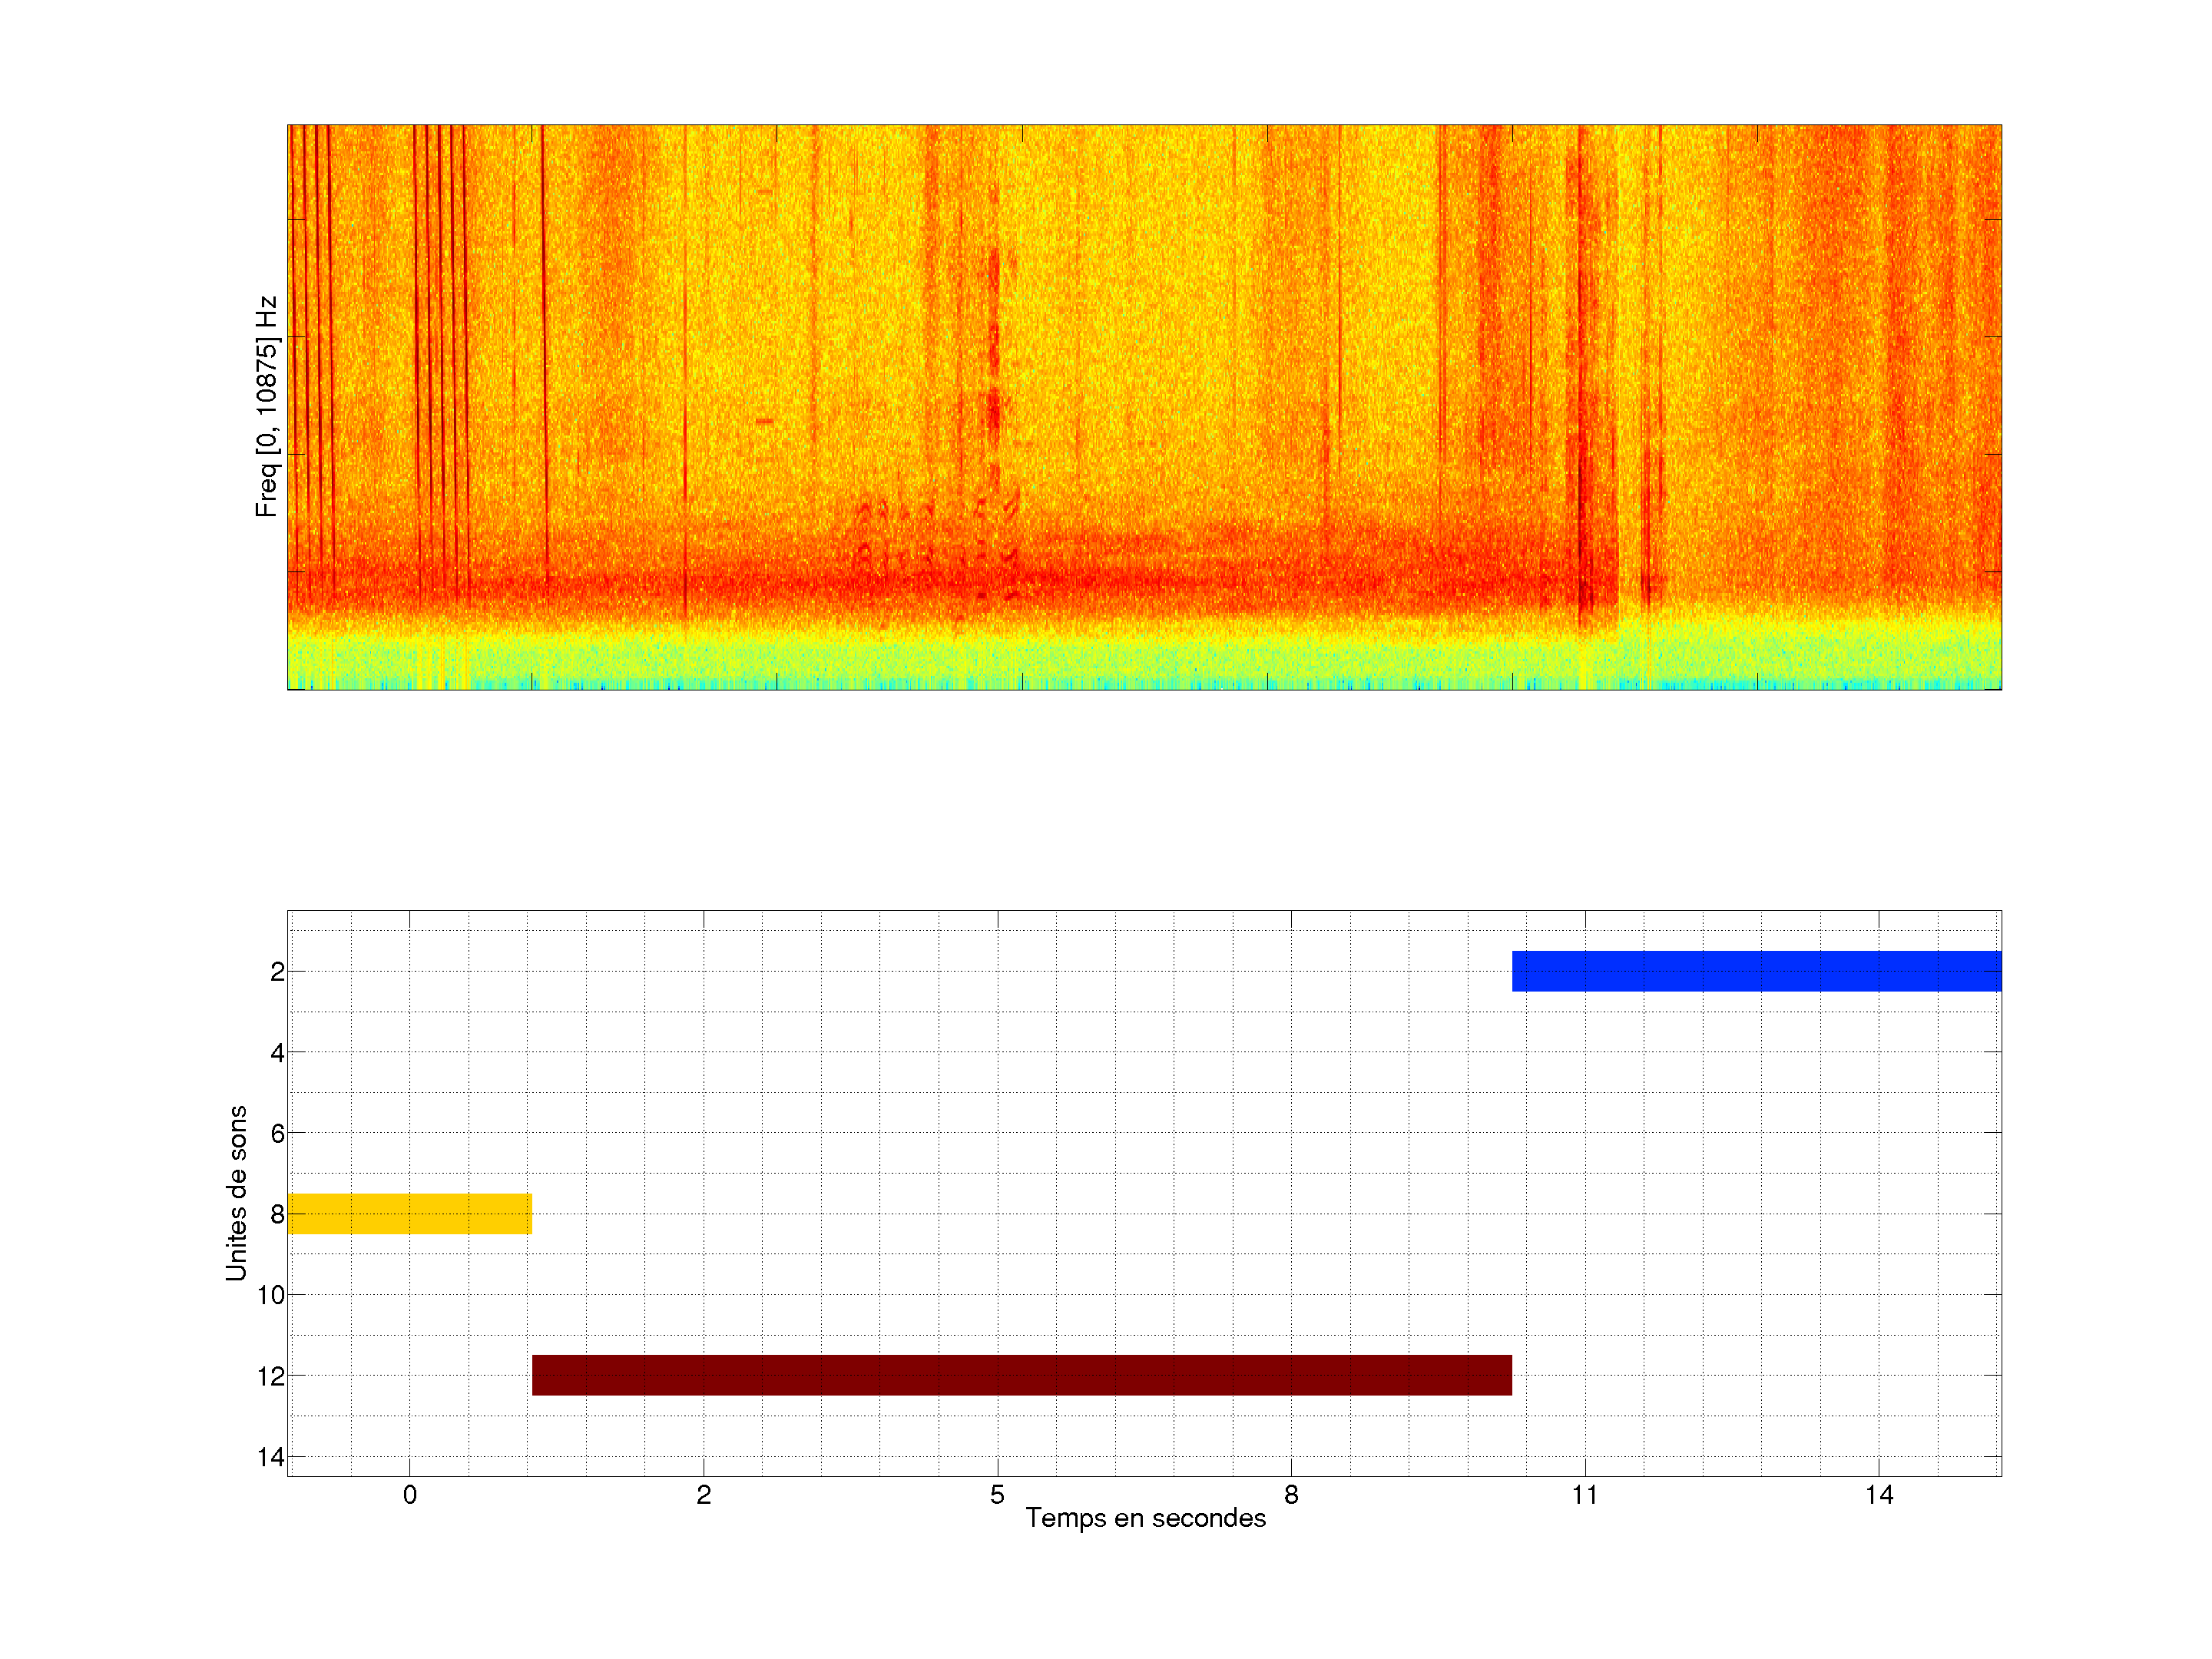Click the yellow bar at unit 8

pyautogui.click(x=409, y=1213)
